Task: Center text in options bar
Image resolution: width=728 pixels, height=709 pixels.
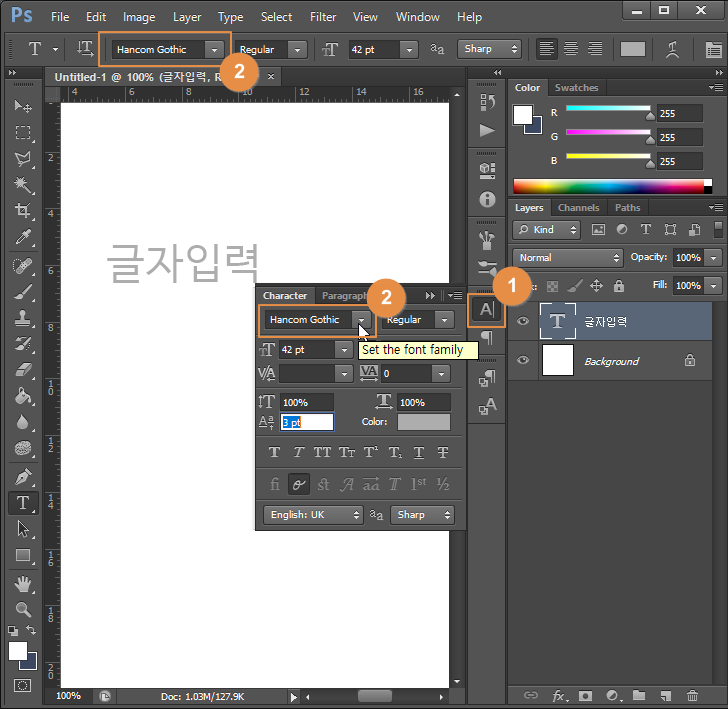Action: coord(571,49)
